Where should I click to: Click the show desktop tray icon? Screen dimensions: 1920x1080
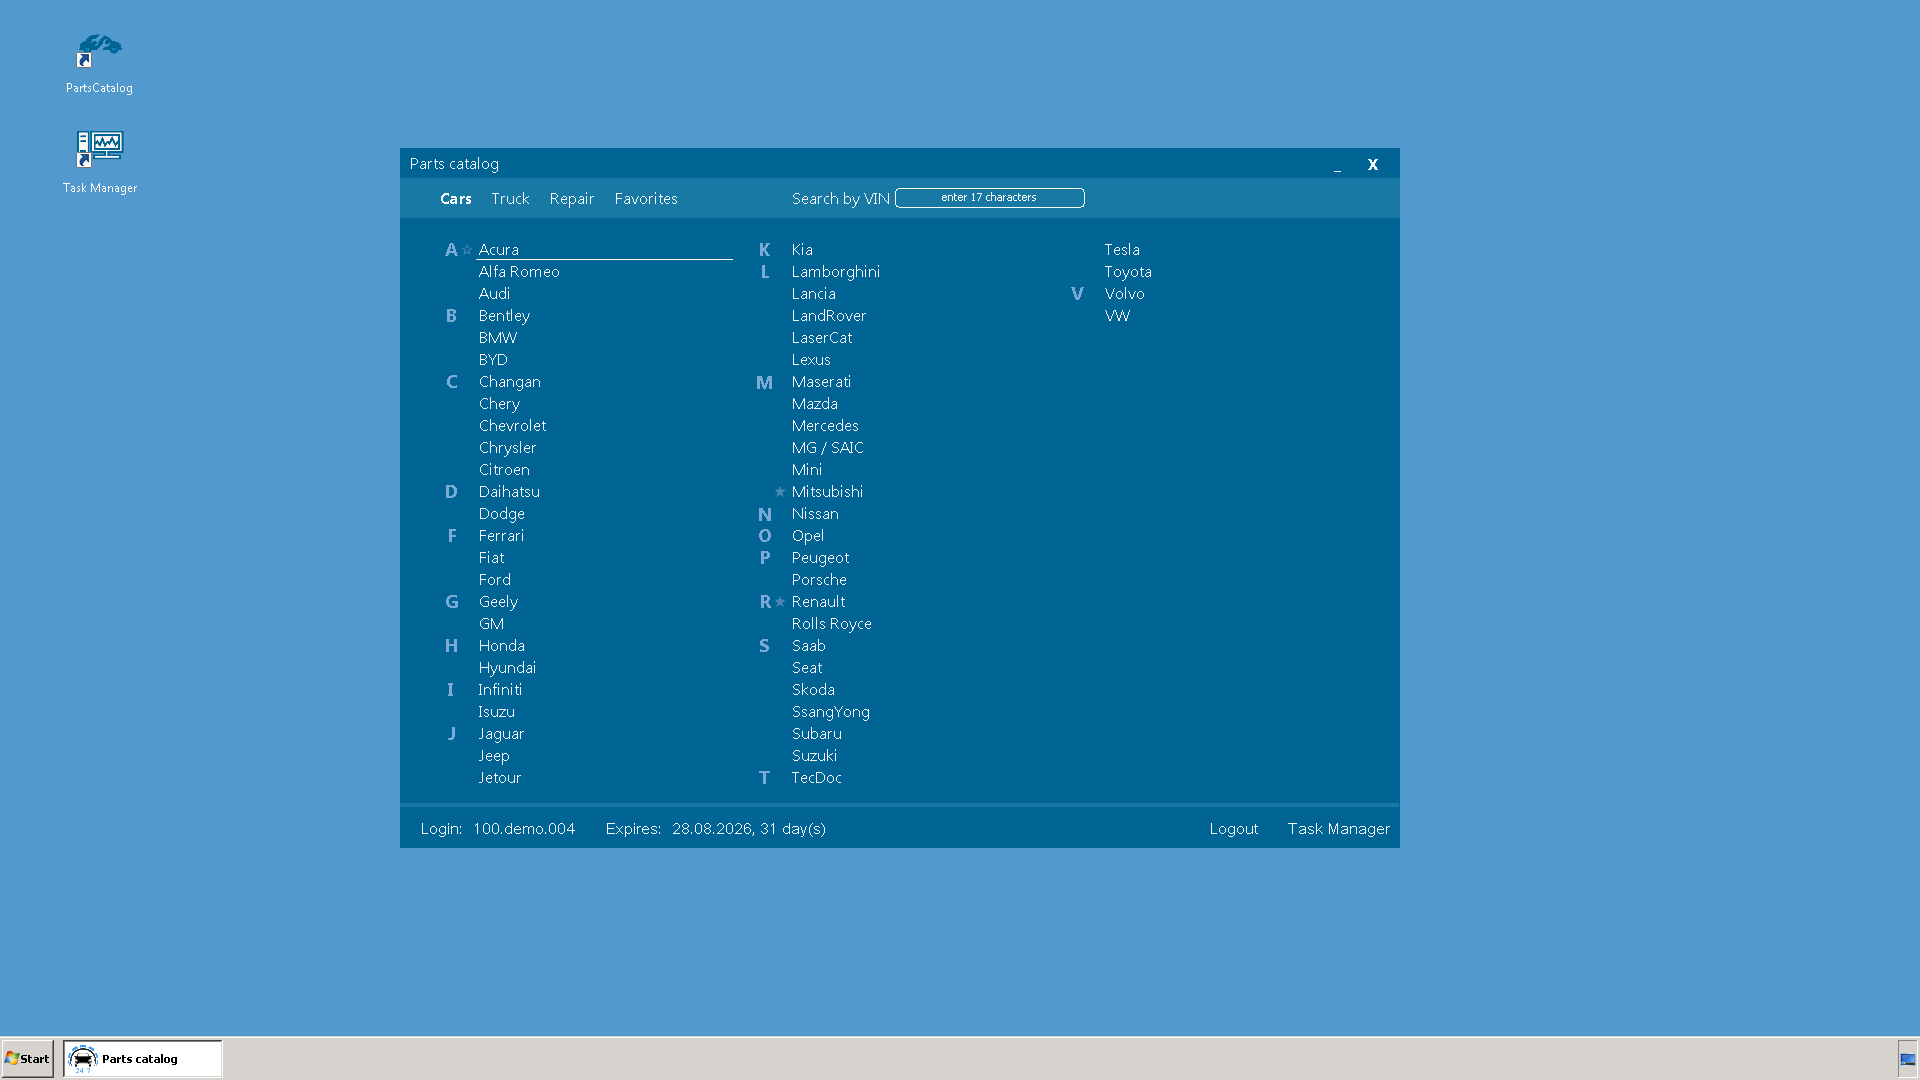tap(1908, 1059)
